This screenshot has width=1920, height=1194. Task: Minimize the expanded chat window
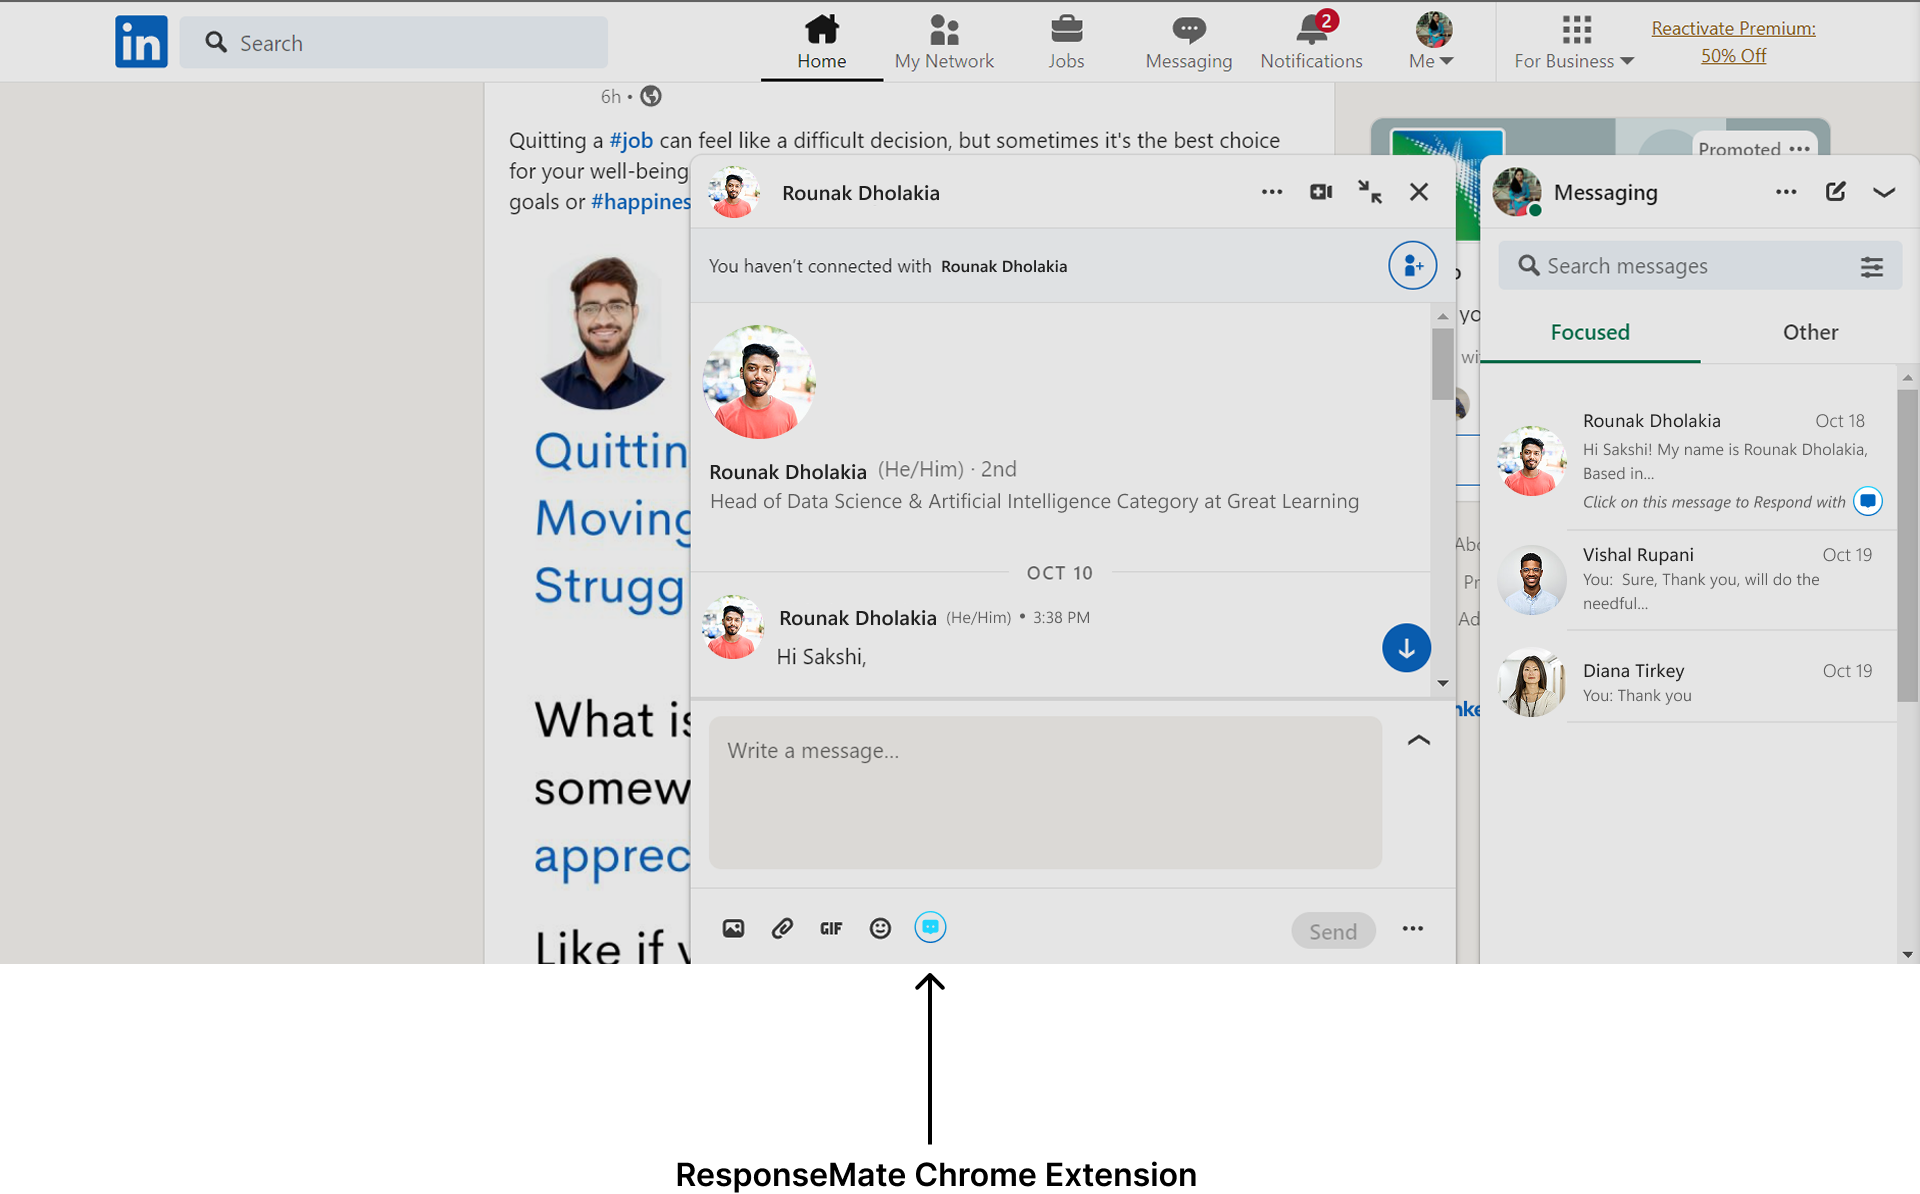(x=1370, y=192)
